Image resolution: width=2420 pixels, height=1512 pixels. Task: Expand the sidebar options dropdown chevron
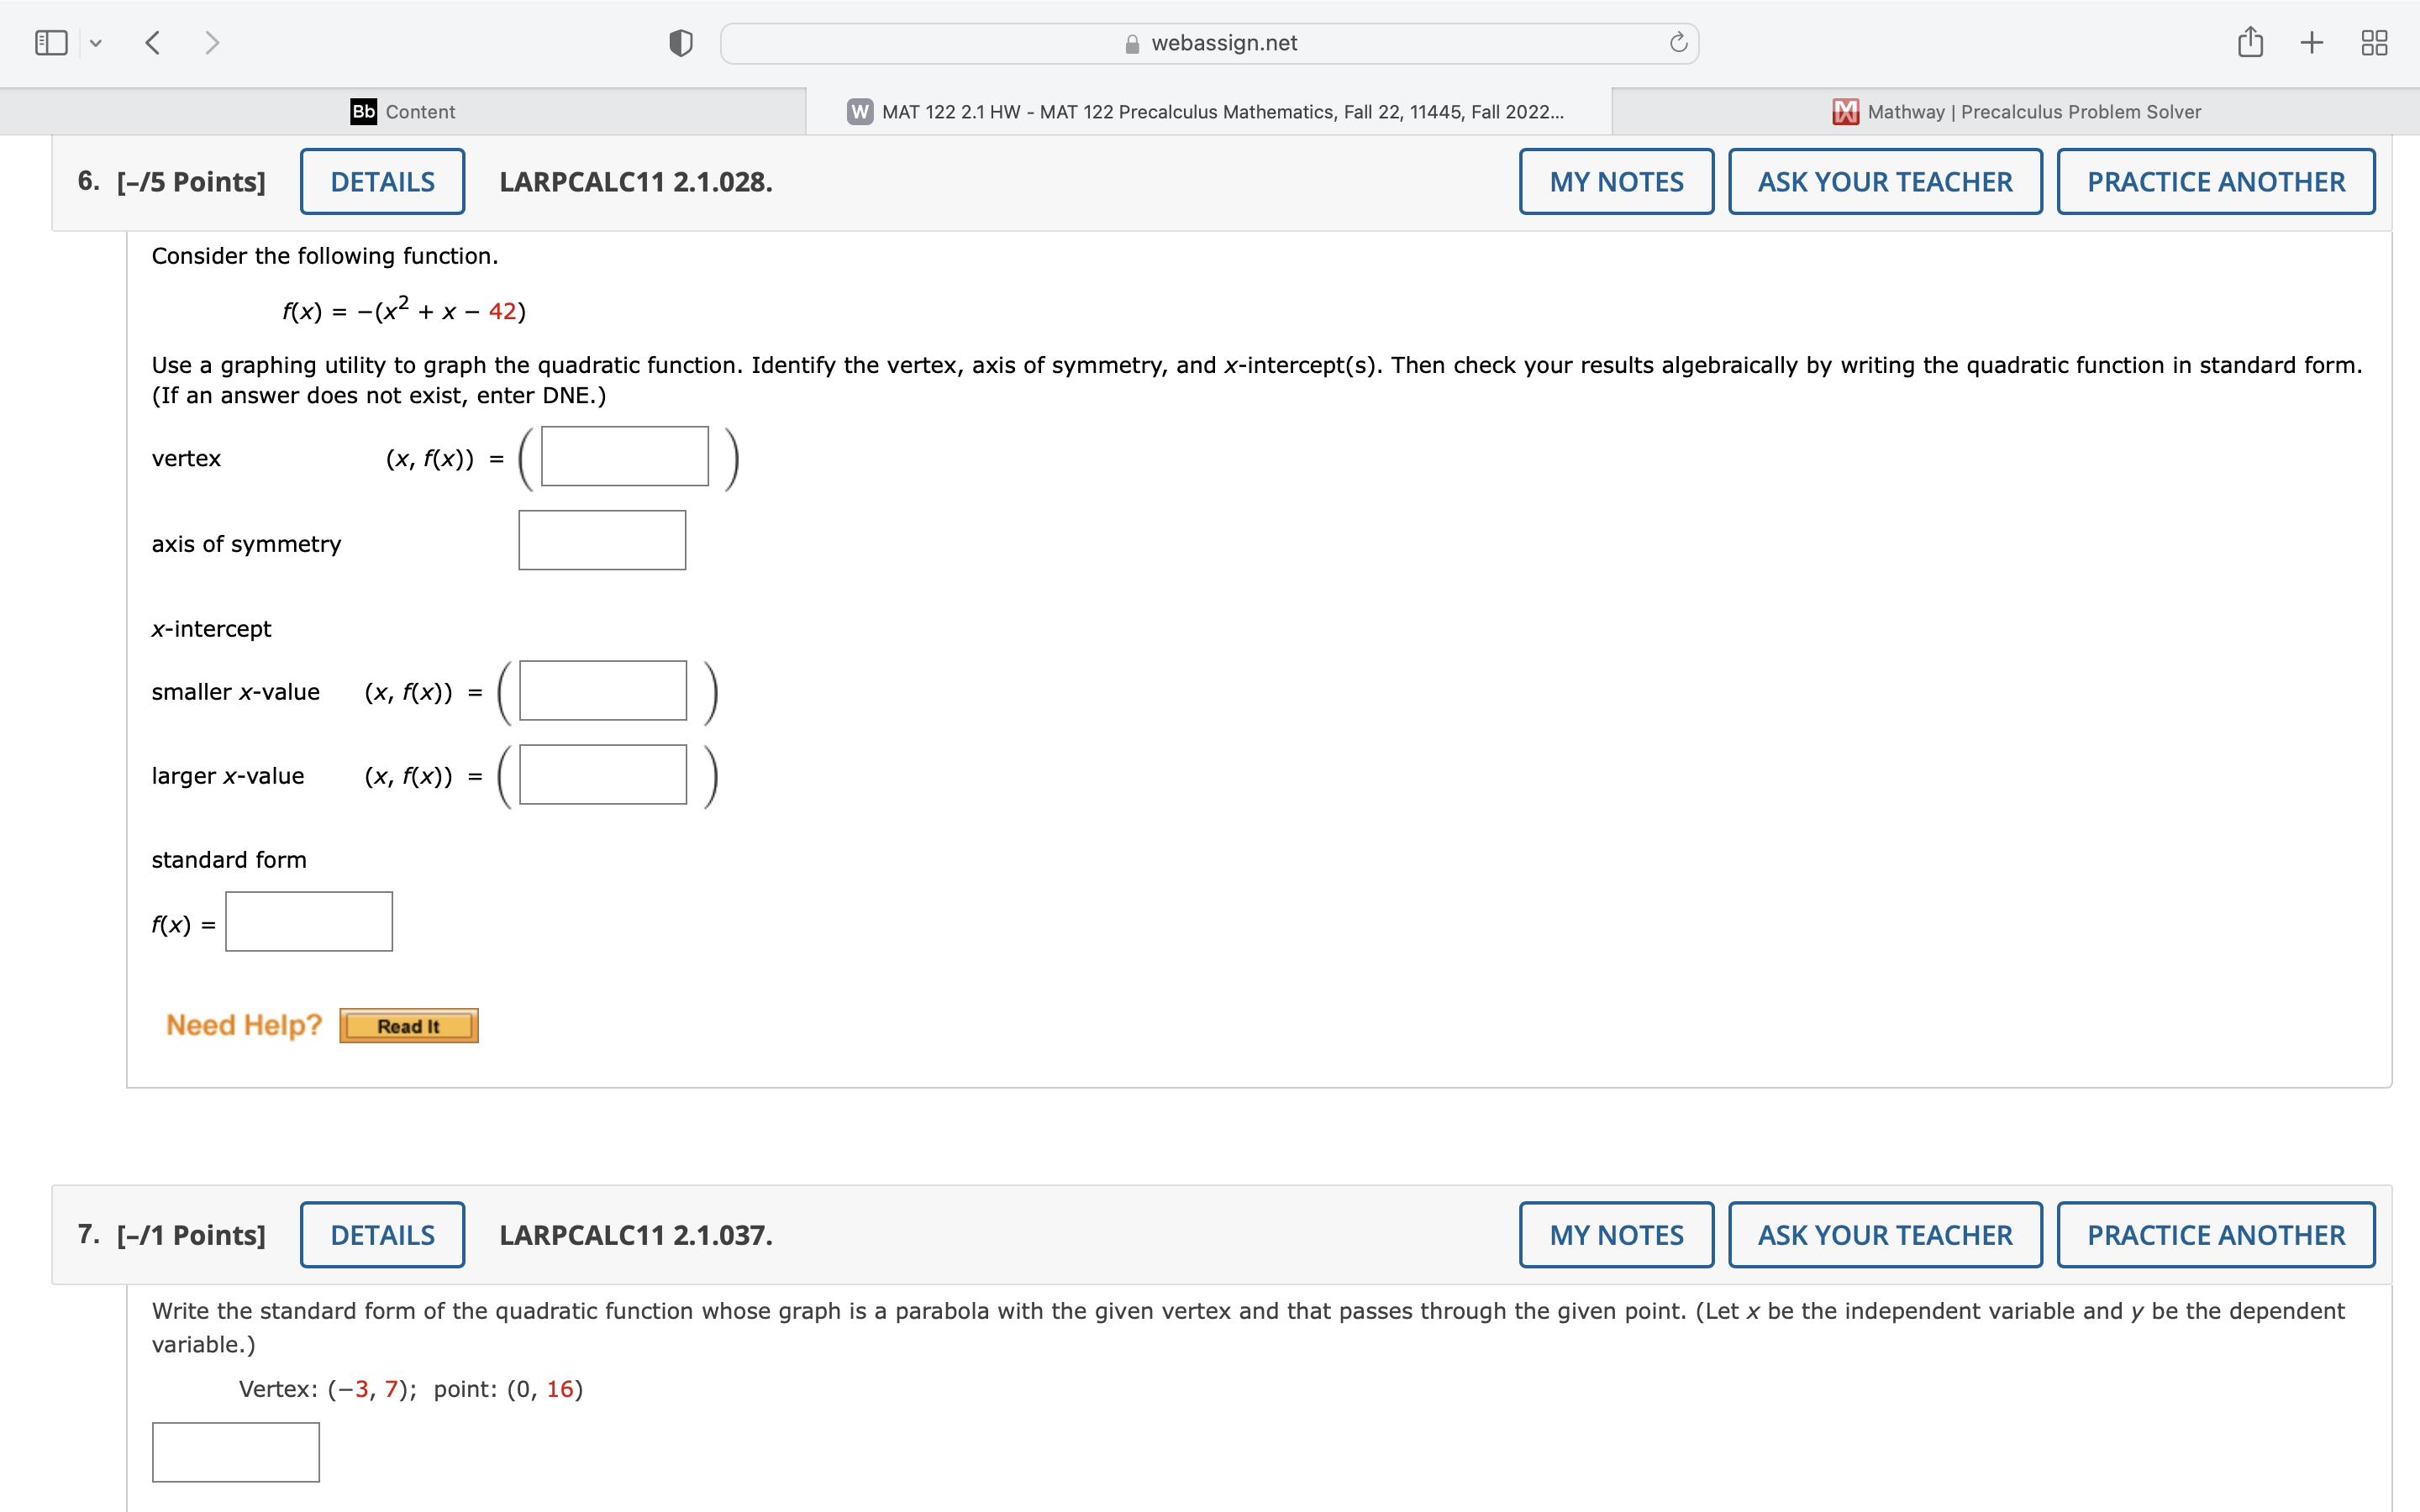tap(96, 43)
